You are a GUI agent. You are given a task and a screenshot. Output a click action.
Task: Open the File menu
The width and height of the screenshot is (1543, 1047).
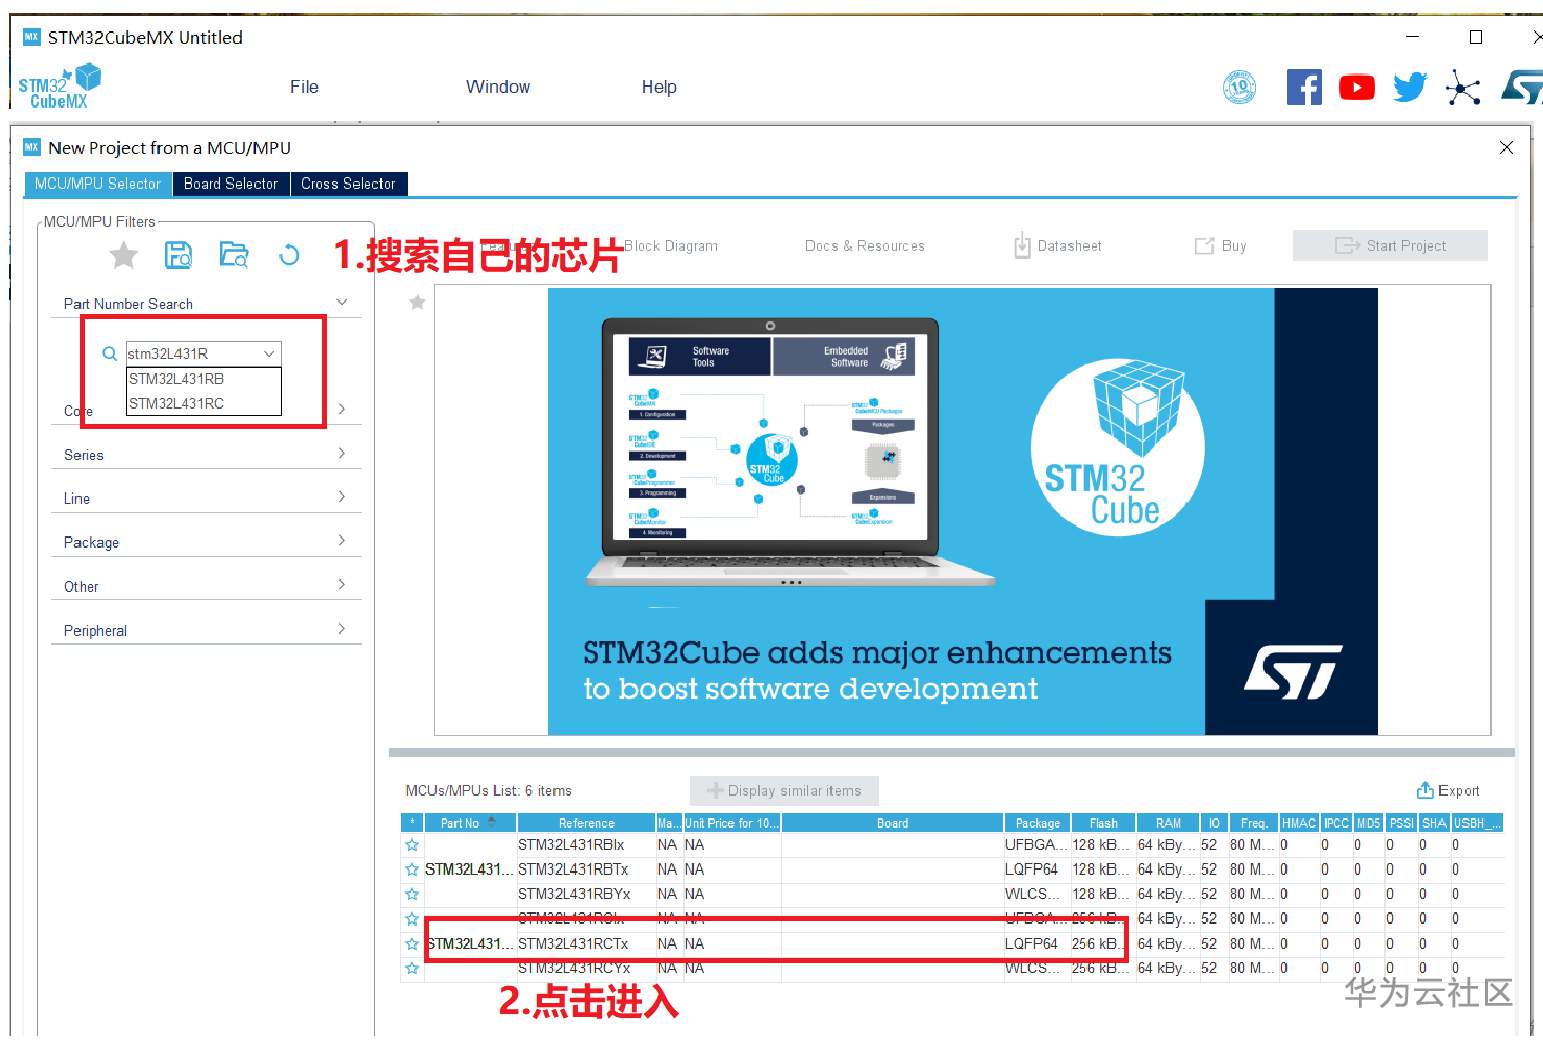point(304,87)
